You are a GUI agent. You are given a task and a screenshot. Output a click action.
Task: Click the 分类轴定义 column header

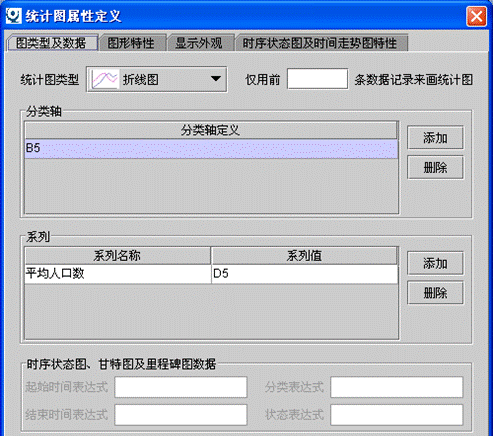click(x=211, y=130)
